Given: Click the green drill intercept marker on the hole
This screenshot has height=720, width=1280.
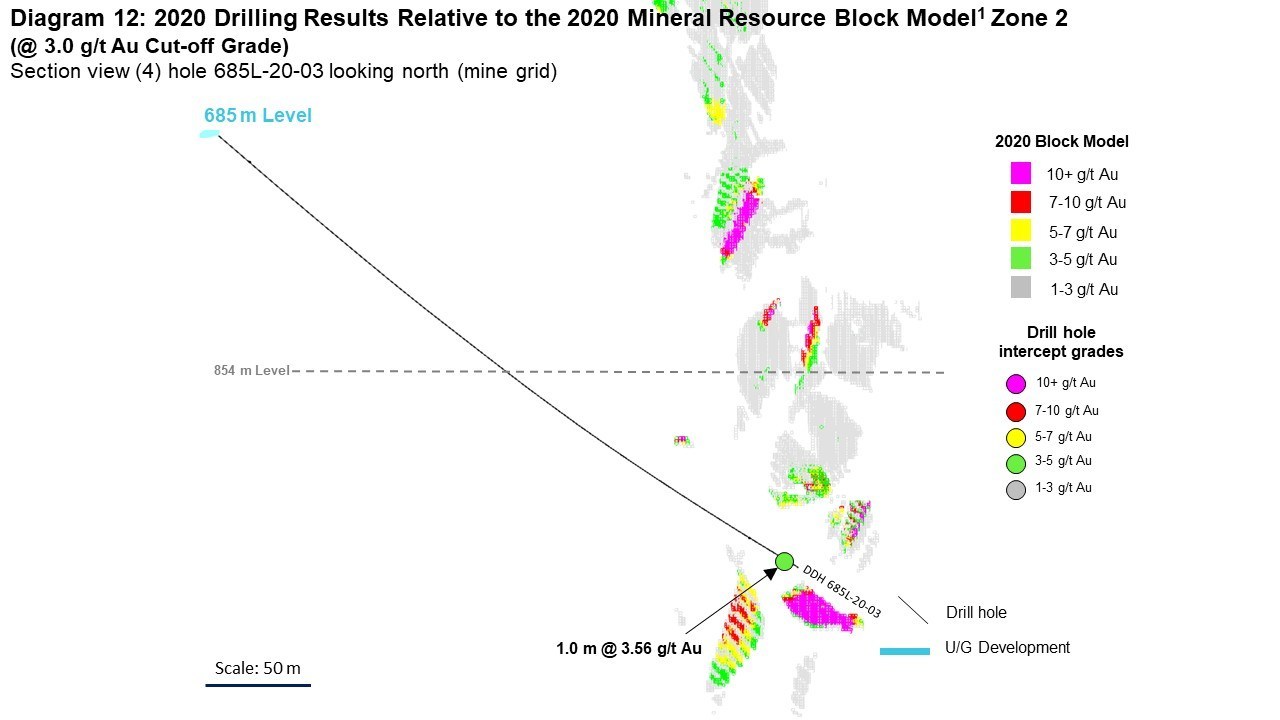Looking at the screenshot, I should pyautogui.click(x=784, y=561).
